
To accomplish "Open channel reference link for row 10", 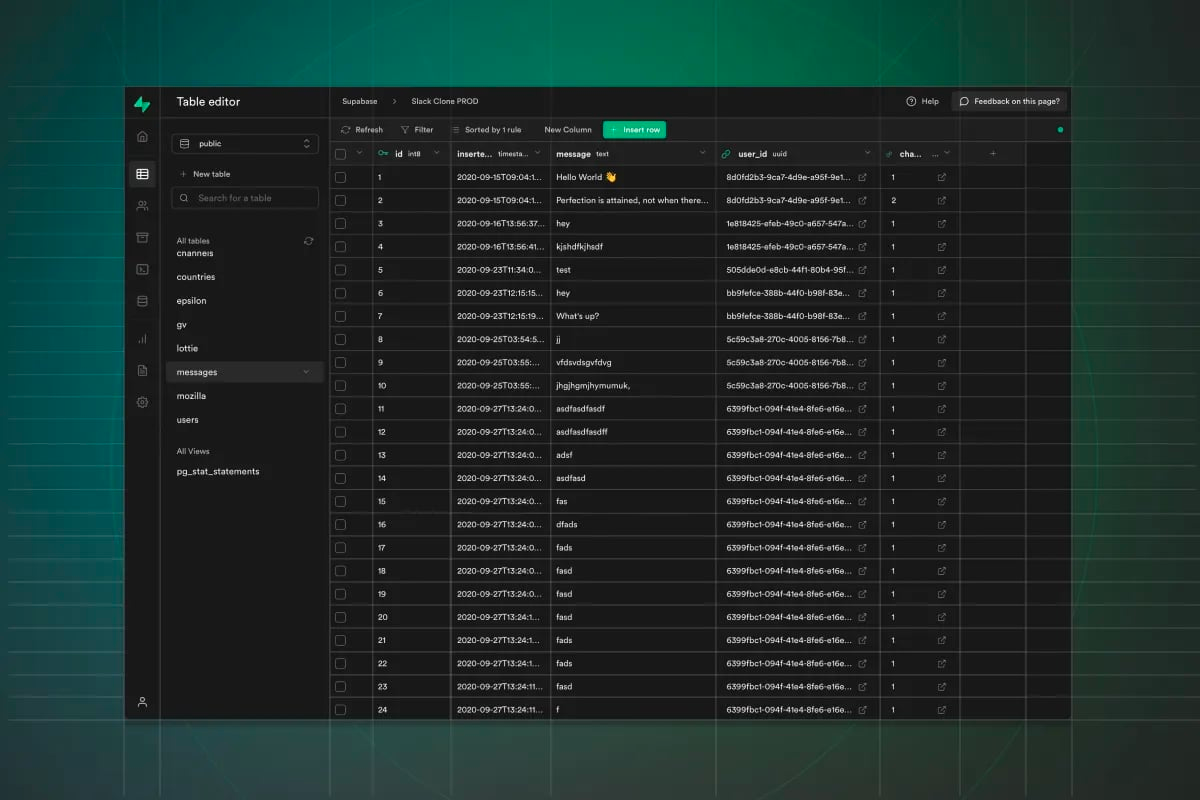I will pyautogui.click(x=942, y=386).
